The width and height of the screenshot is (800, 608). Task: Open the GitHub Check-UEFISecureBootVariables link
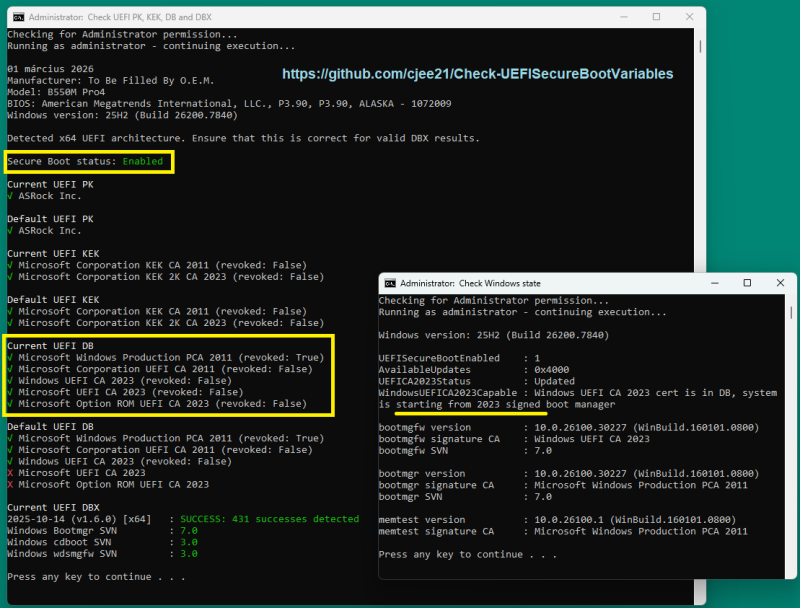(478, 74)
